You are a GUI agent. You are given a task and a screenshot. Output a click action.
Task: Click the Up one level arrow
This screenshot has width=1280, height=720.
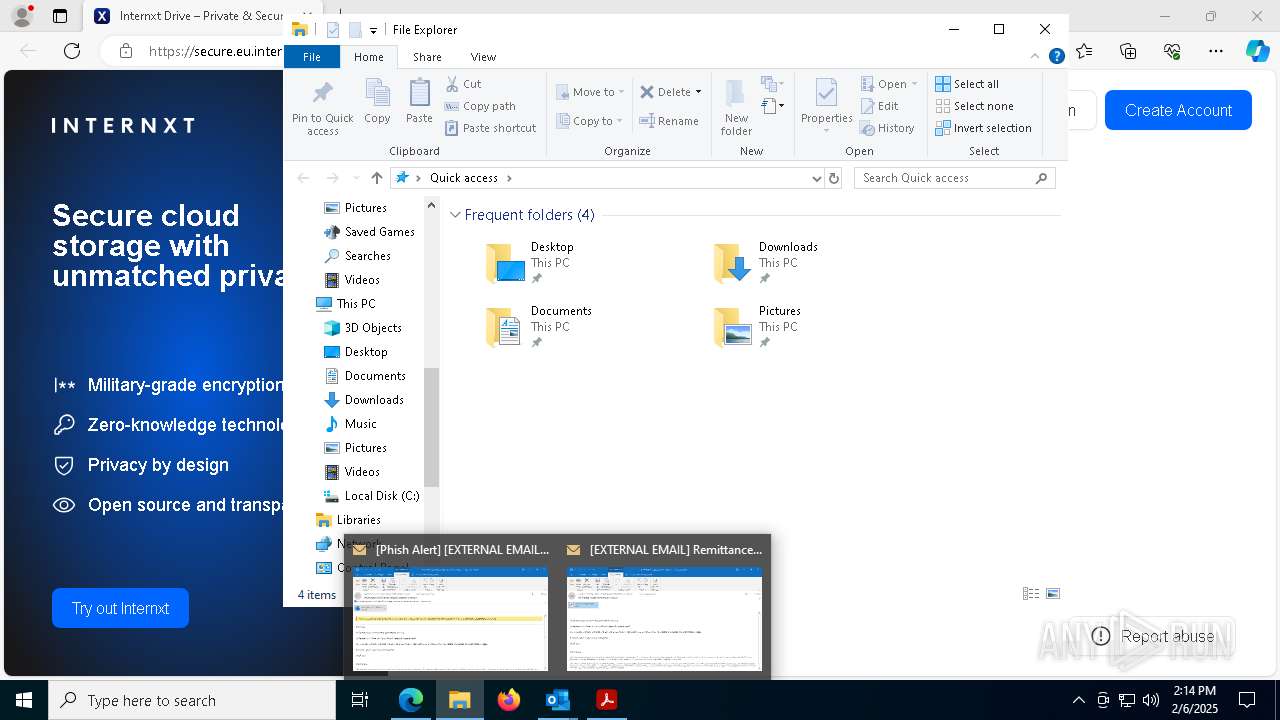pyautogui.click(x=376, y=178)
